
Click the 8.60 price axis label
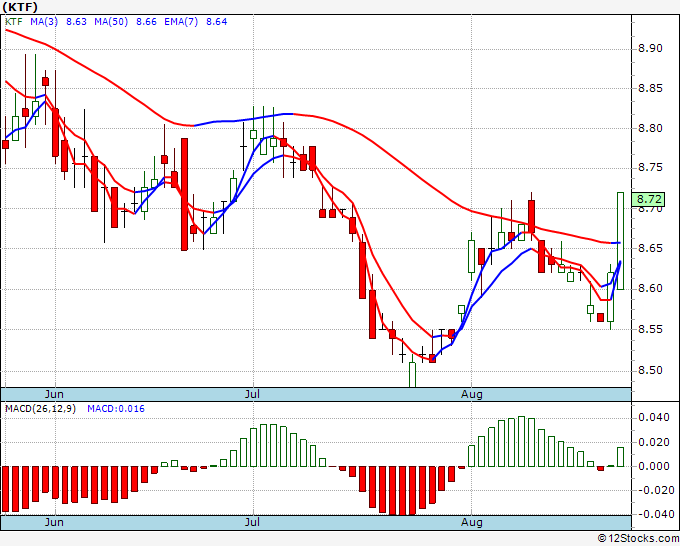(650, 288)
